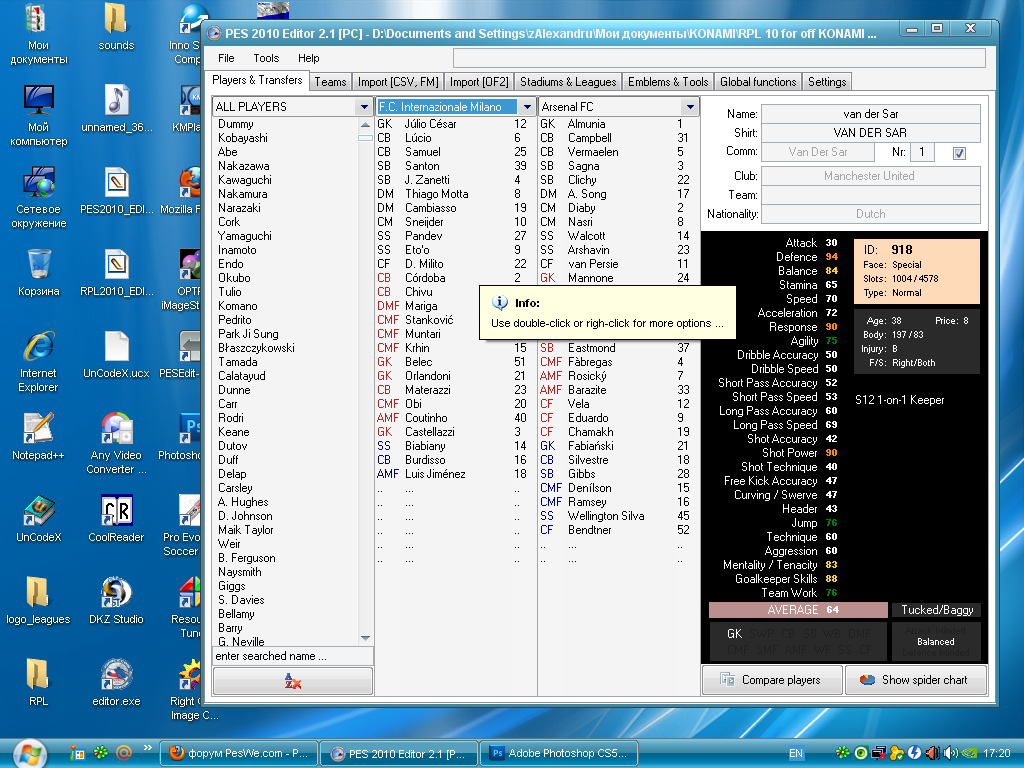Switch to the Settings tab

[827, 82]
